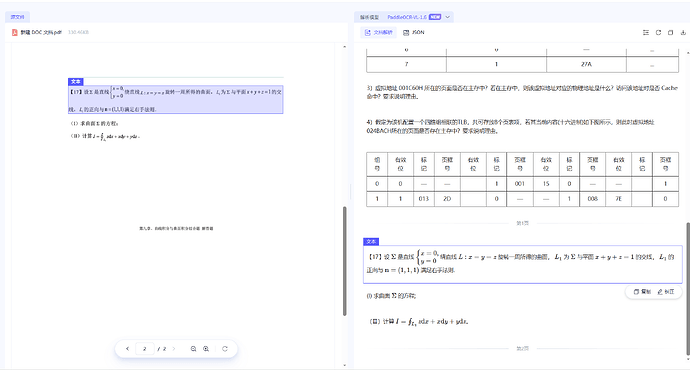Image resolution: width=690 pixels, height=370 pixels.
Task: Click the JSON tab icon
Action: point(406,33)
